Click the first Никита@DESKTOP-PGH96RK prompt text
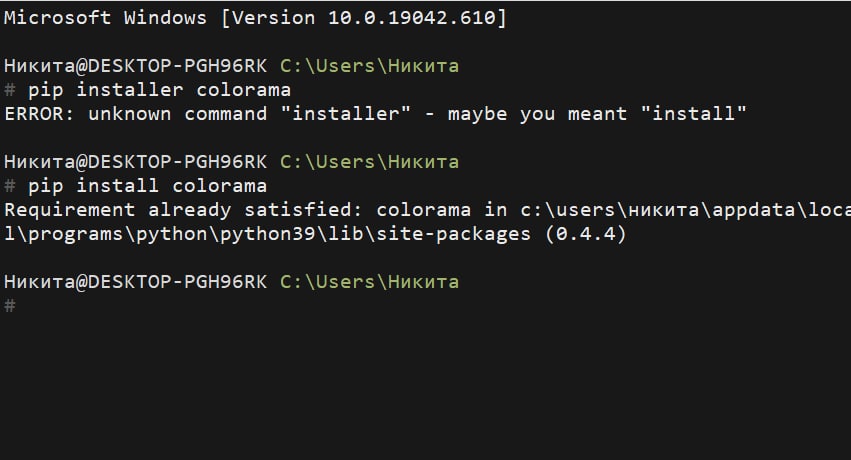The height and width of the screenshot is (460, 851). point(135,66)
